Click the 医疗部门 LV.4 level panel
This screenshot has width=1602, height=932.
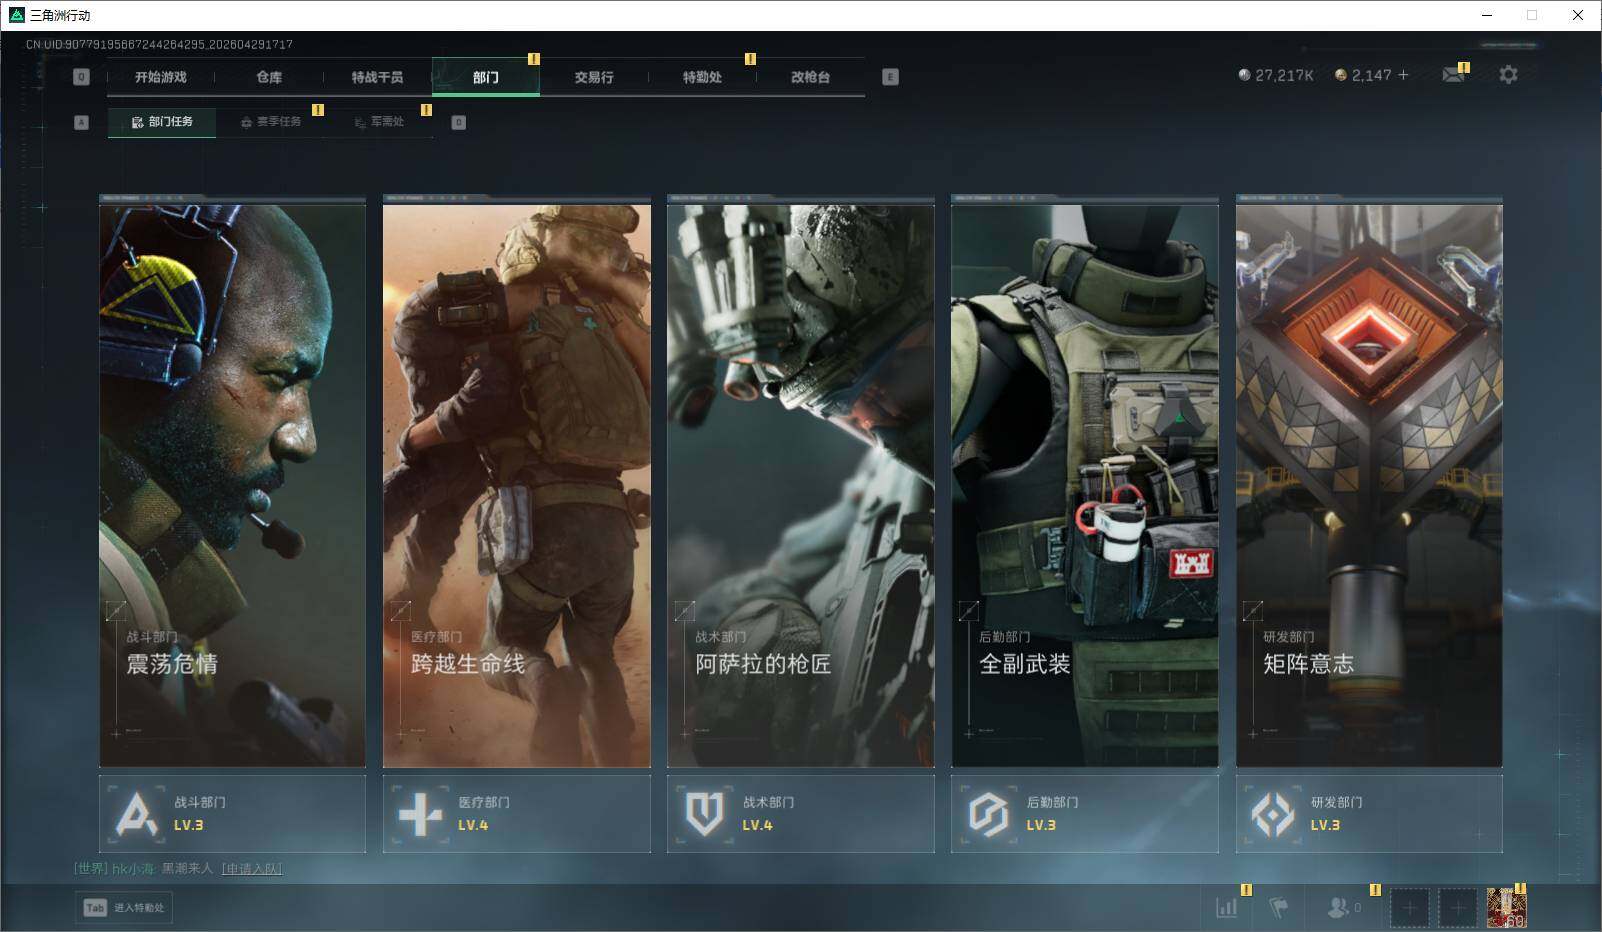click(517, 814)
